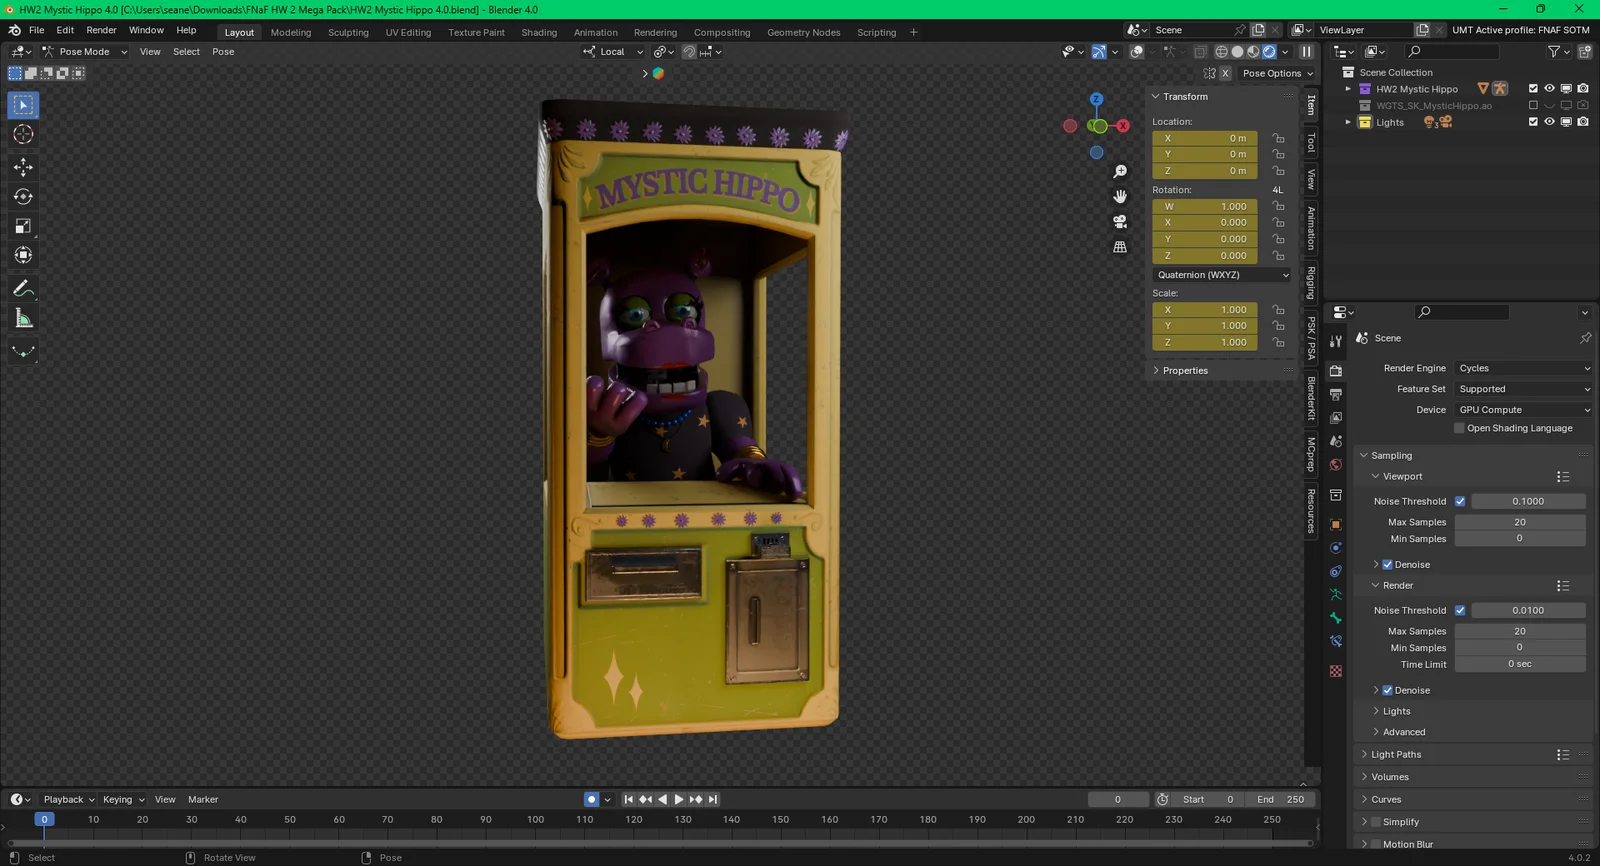
Task: Toggle camera view icon
Action: 1120,222
